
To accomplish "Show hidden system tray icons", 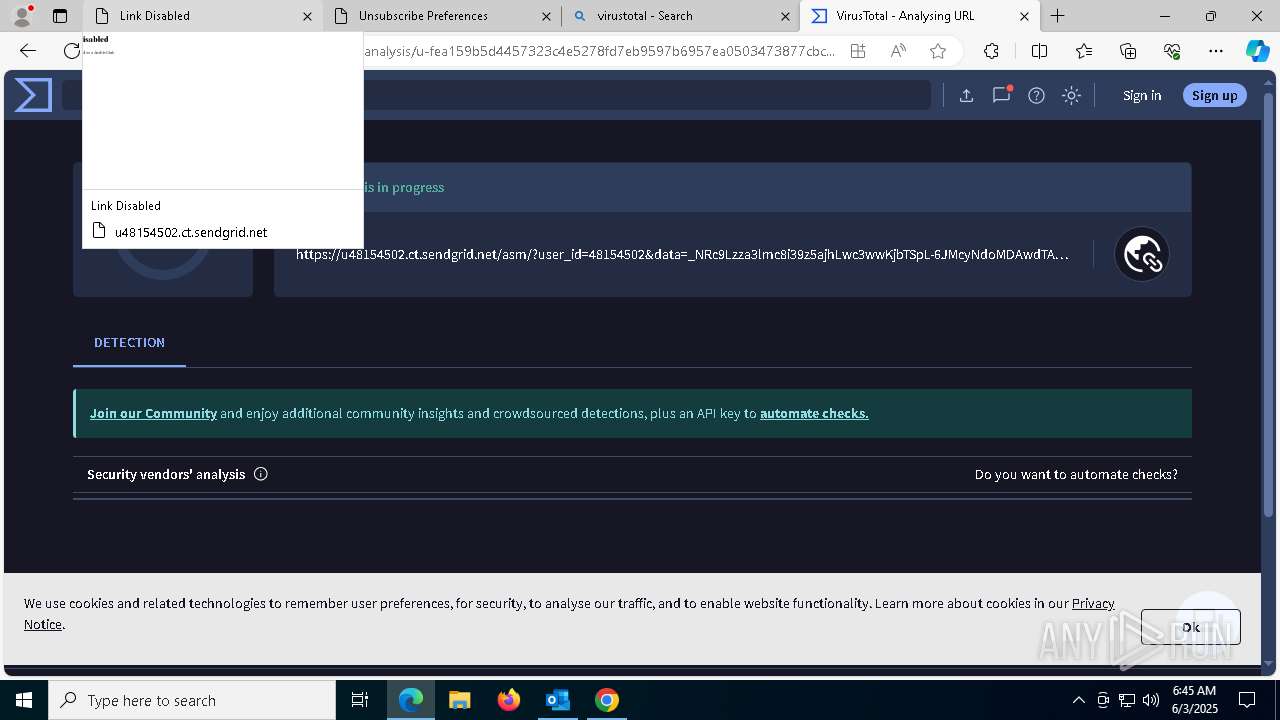I will (1078, 700).
